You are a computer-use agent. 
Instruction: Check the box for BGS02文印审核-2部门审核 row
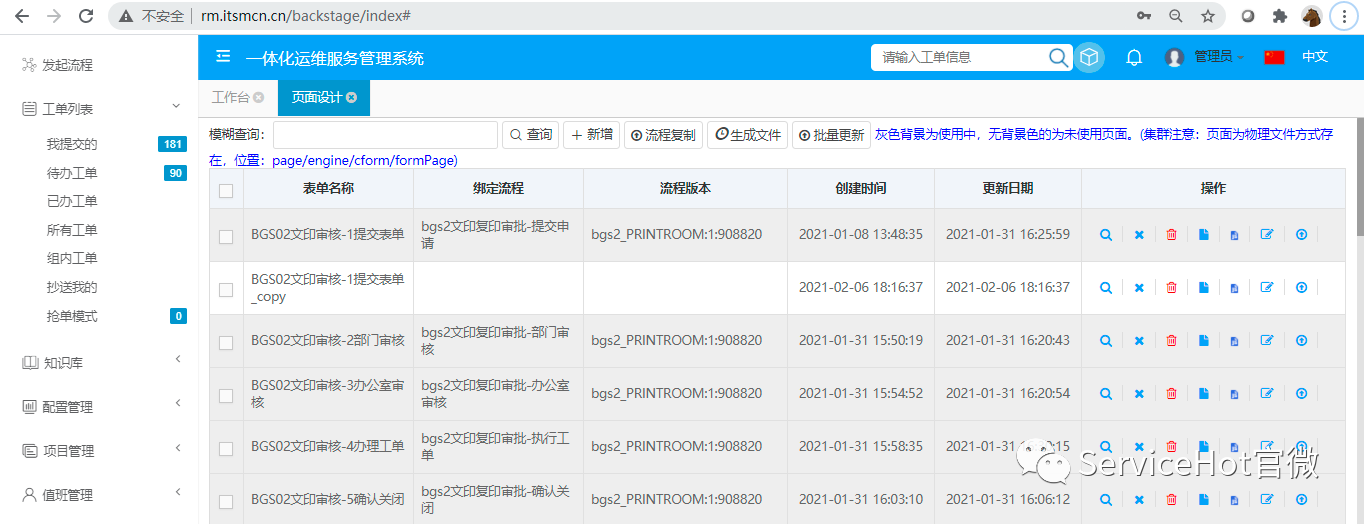pos(226,342)
